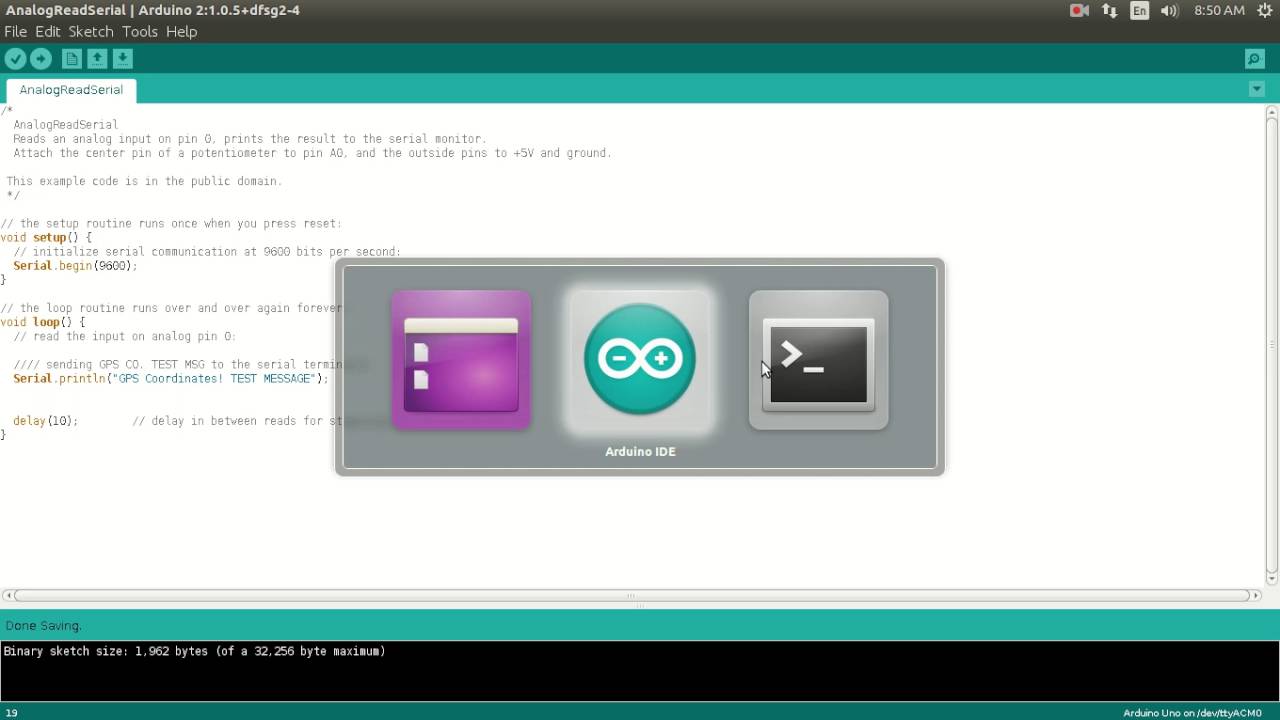Open the Serial Monitor magnifier icon
Image resolution: width=1280 pixels, height=720 pixels.
[x=1255, y=59]
